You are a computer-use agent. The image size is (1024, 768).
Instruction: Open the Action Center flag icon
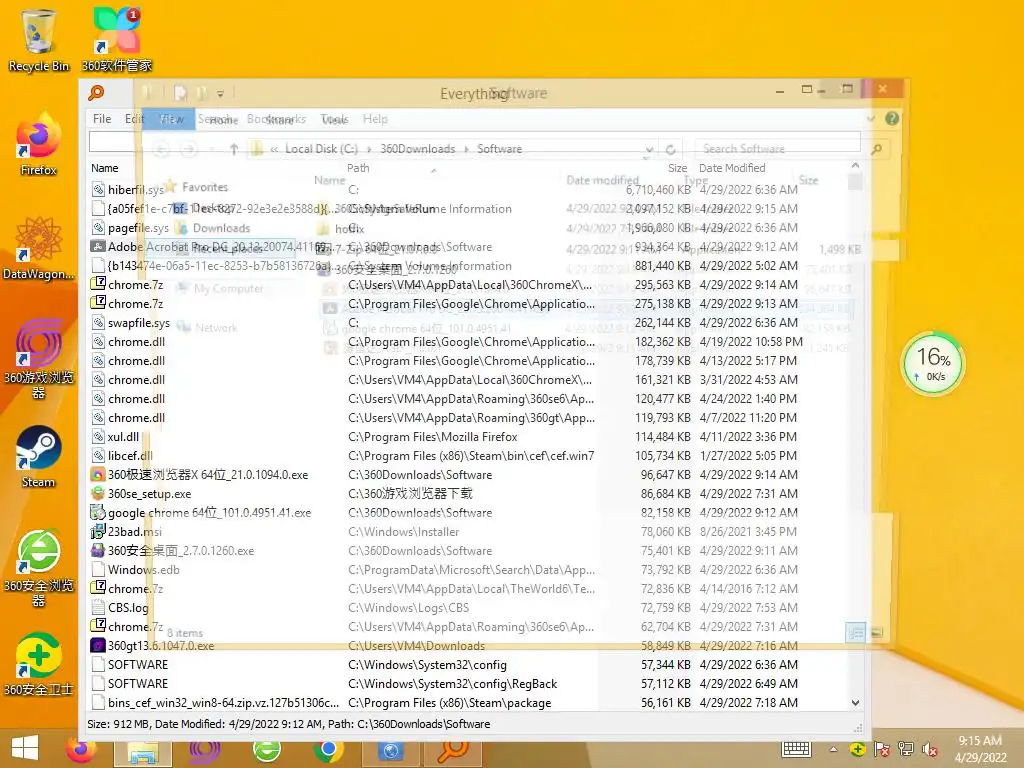pos(882,750)
